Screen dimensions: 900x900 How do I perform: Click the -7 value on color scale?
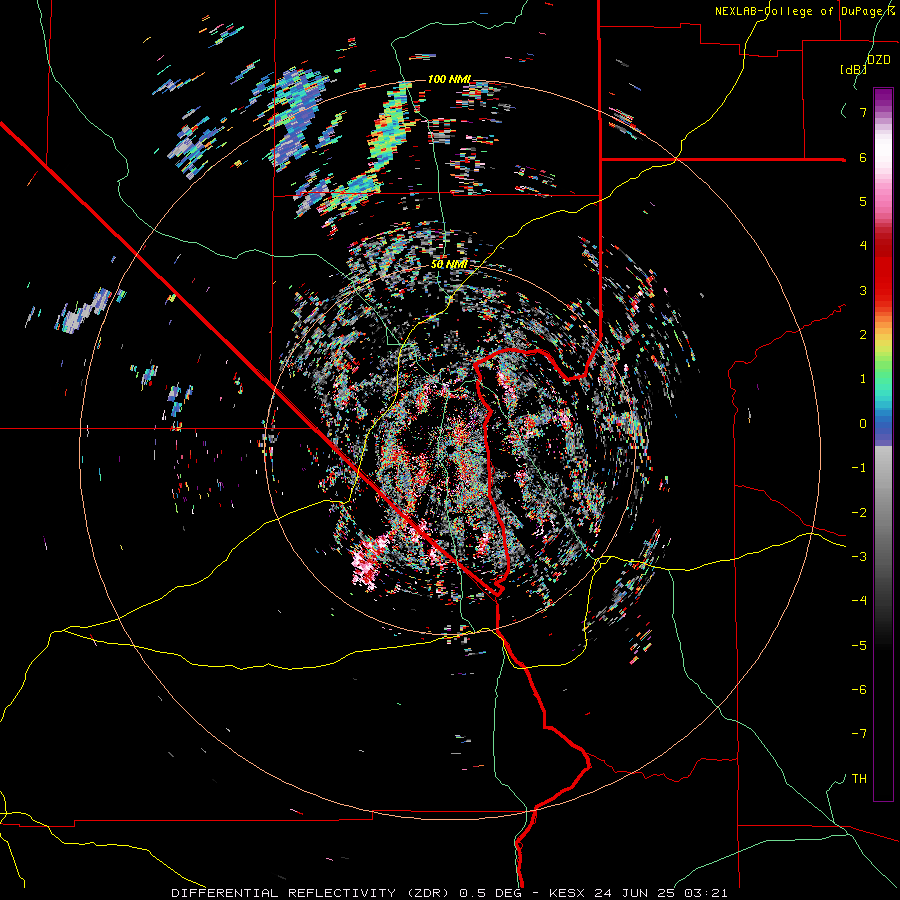859,734
